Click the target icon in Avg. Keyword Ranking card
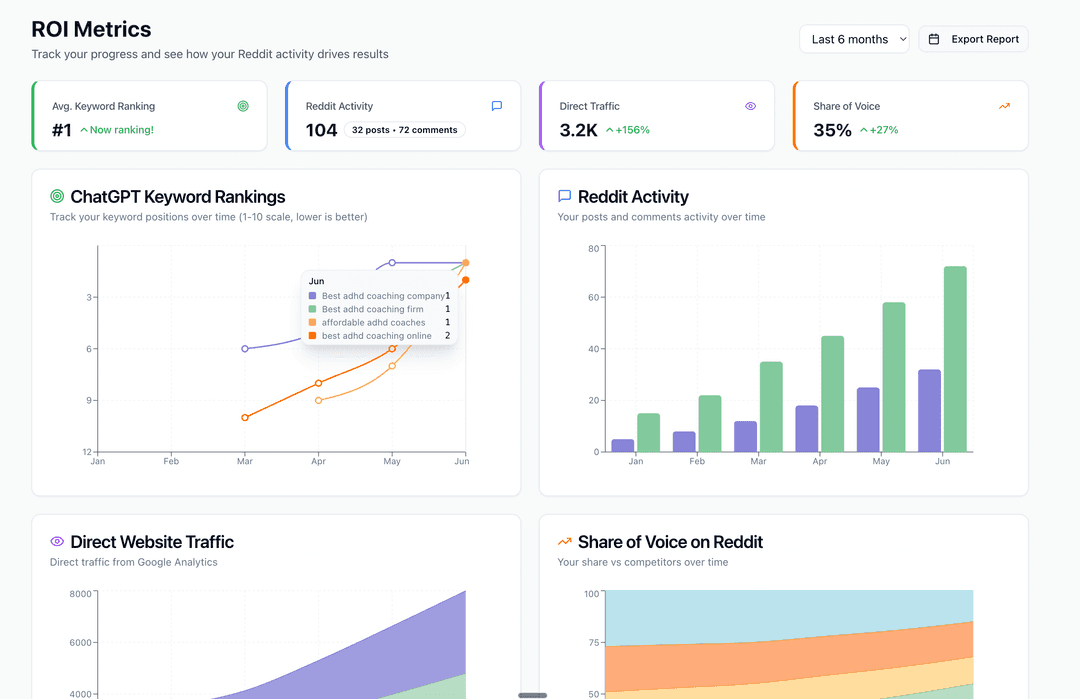The image size is (1080, 699). point(243,106)
